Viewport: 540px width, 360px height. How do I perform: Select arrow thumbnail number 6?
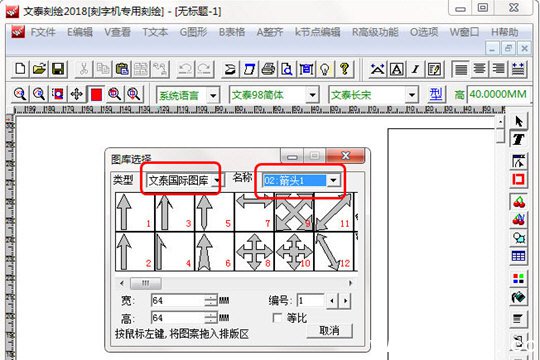click(x=214, y=251)
